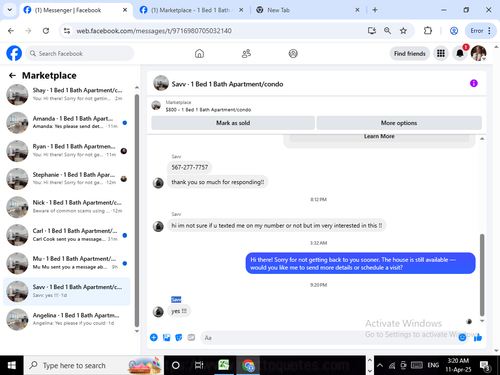This screenshot has height=375, width=500.
Task: Open the Nick conversation
Action: (67, 207)
